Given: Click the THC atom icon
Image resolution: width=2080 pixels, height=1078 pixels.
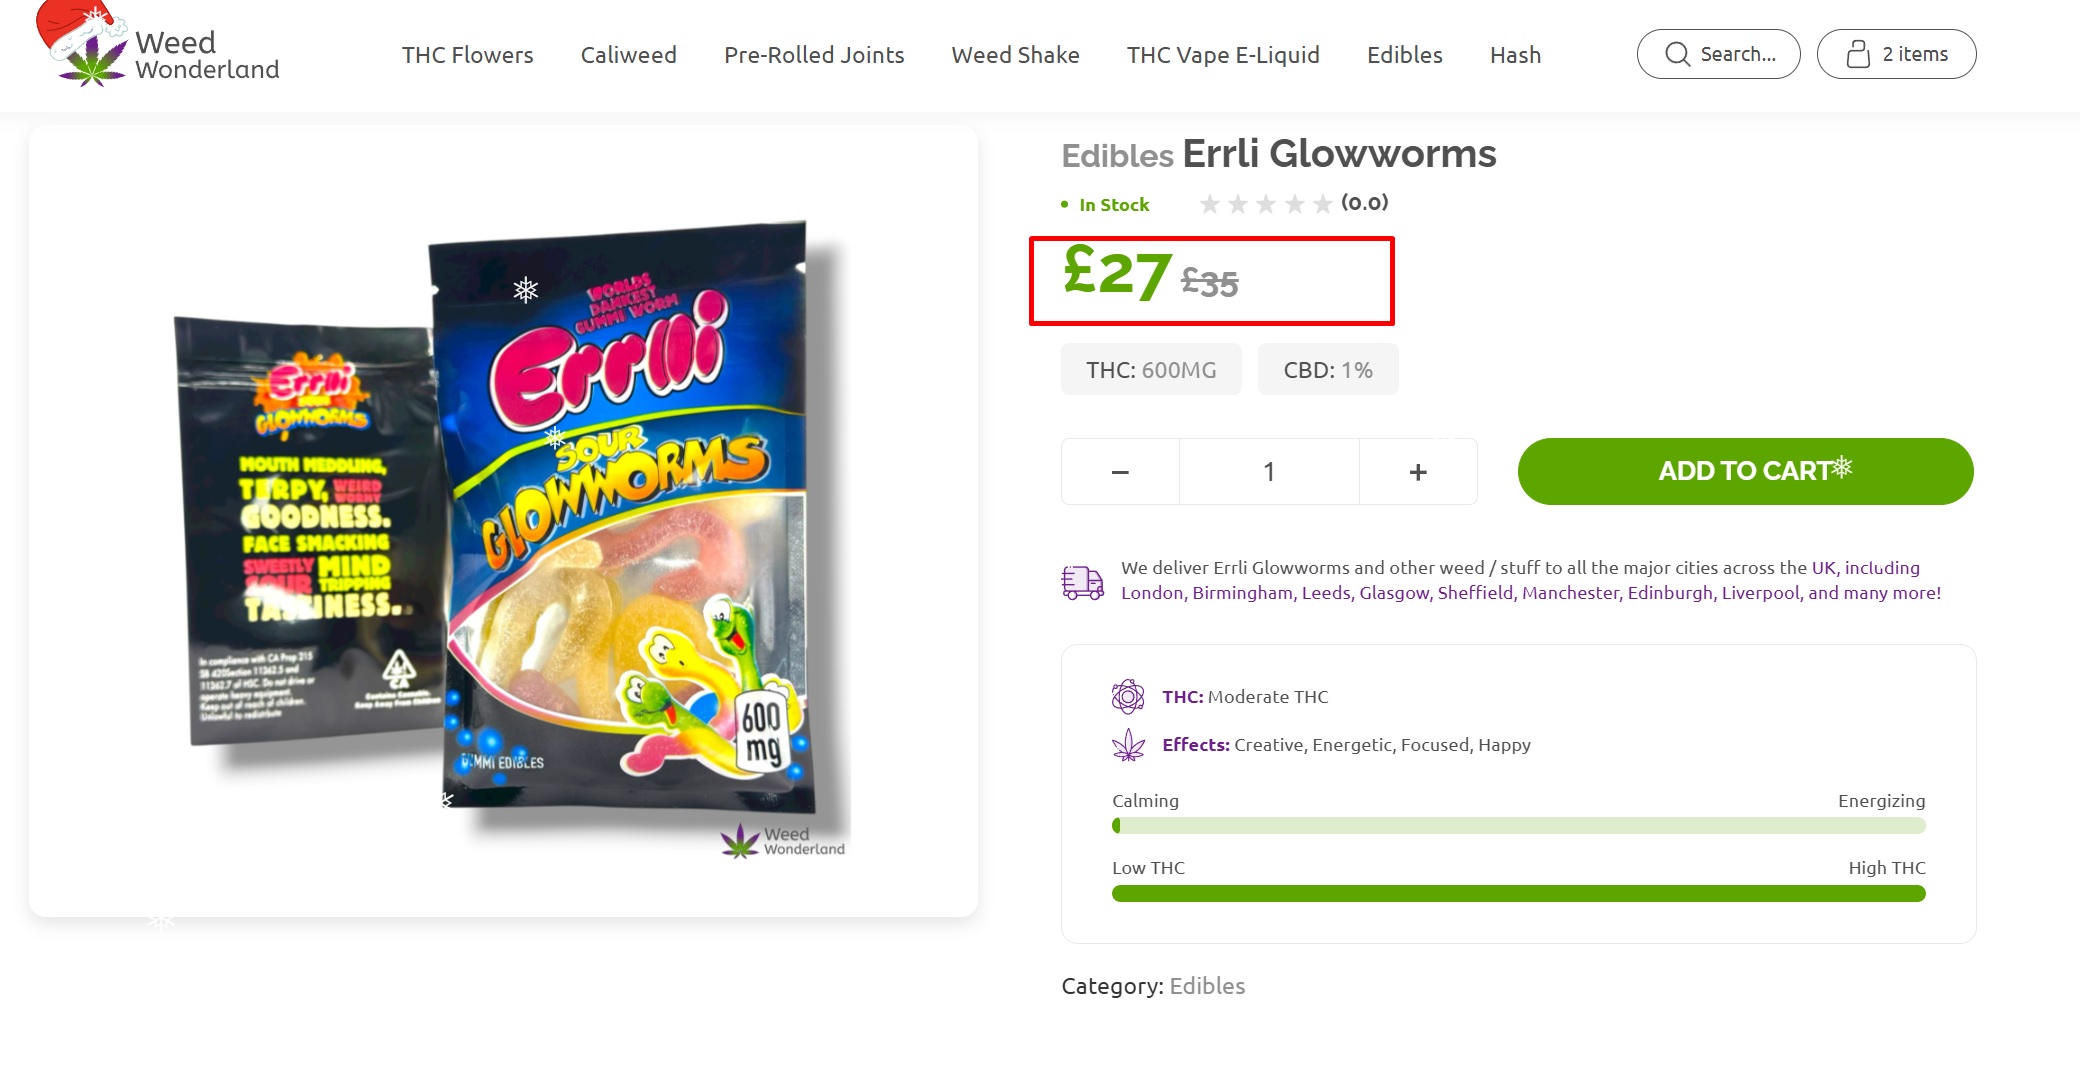Looking at the screenshot, I should pos(1128,696).
